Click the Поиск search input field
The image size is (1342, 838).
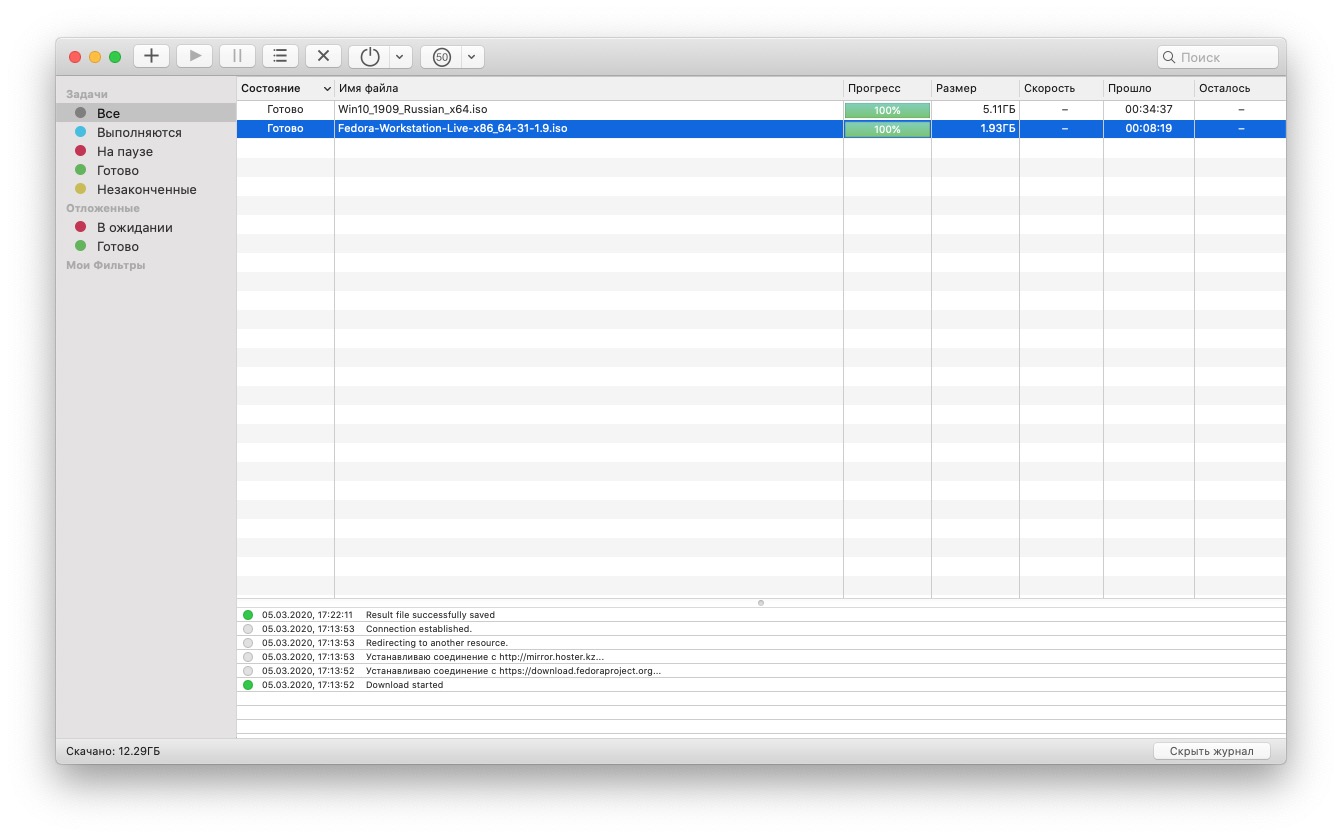[1226, 57]
